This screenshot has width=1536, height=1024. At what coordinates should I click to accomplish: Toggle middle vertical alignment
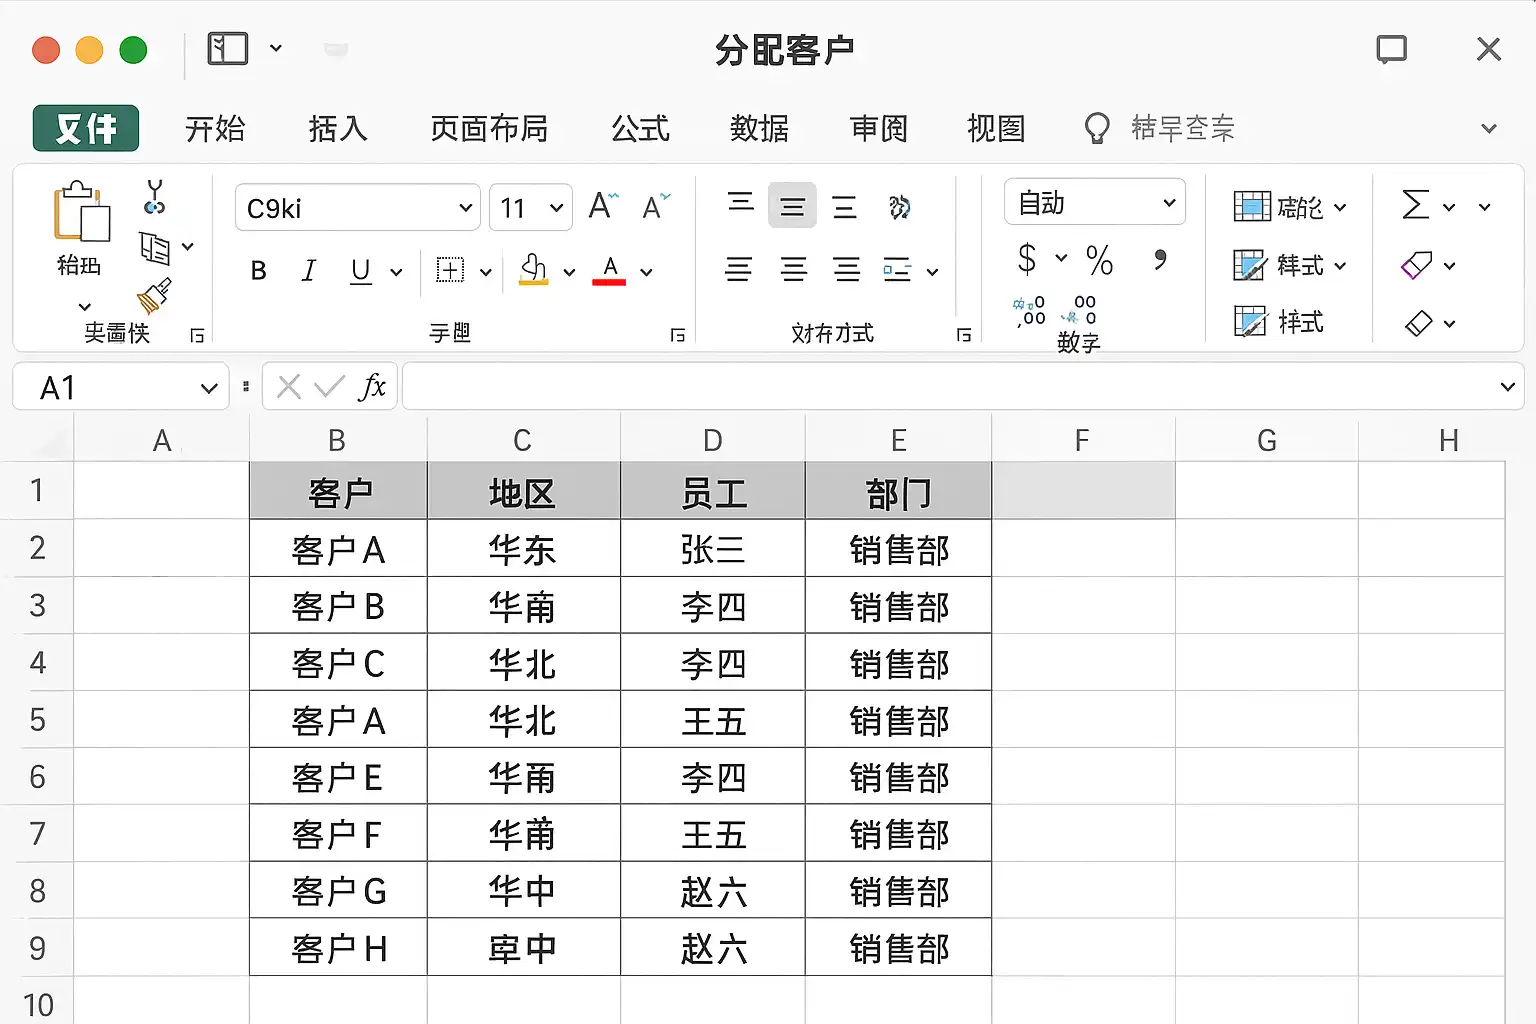click(792, 206)
